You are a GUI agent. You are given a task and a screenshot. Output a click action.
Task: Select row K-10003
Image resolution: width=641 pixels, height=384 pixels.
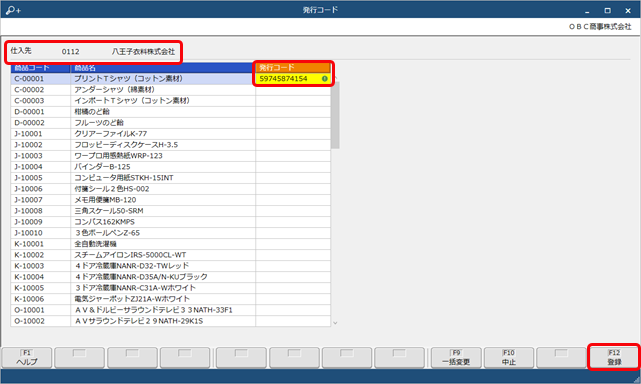pyautogui.click(x=170, y=266)
